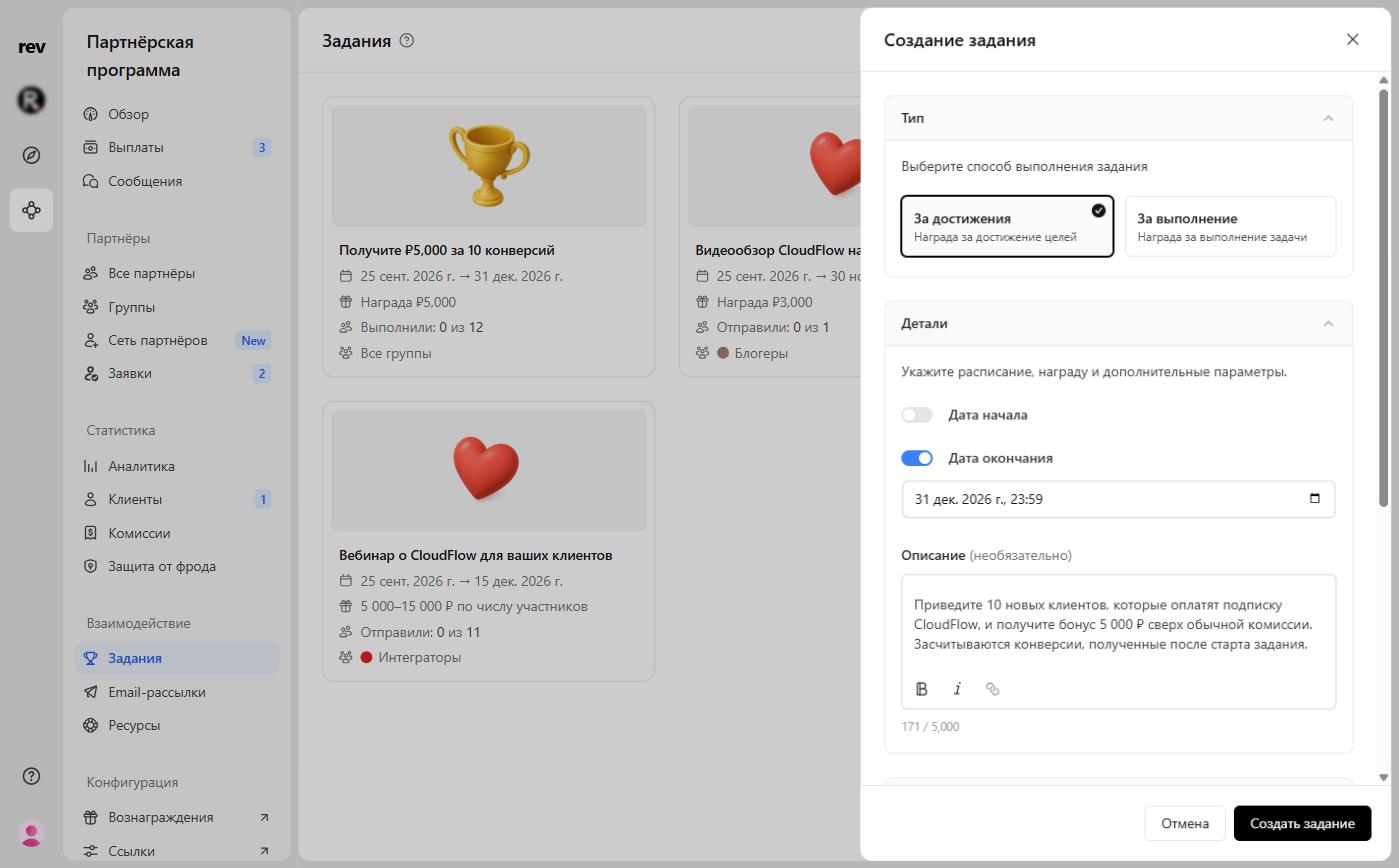Collapse the Тип section
This screenshot has width=1399, height=868.
pos(1328,118)
